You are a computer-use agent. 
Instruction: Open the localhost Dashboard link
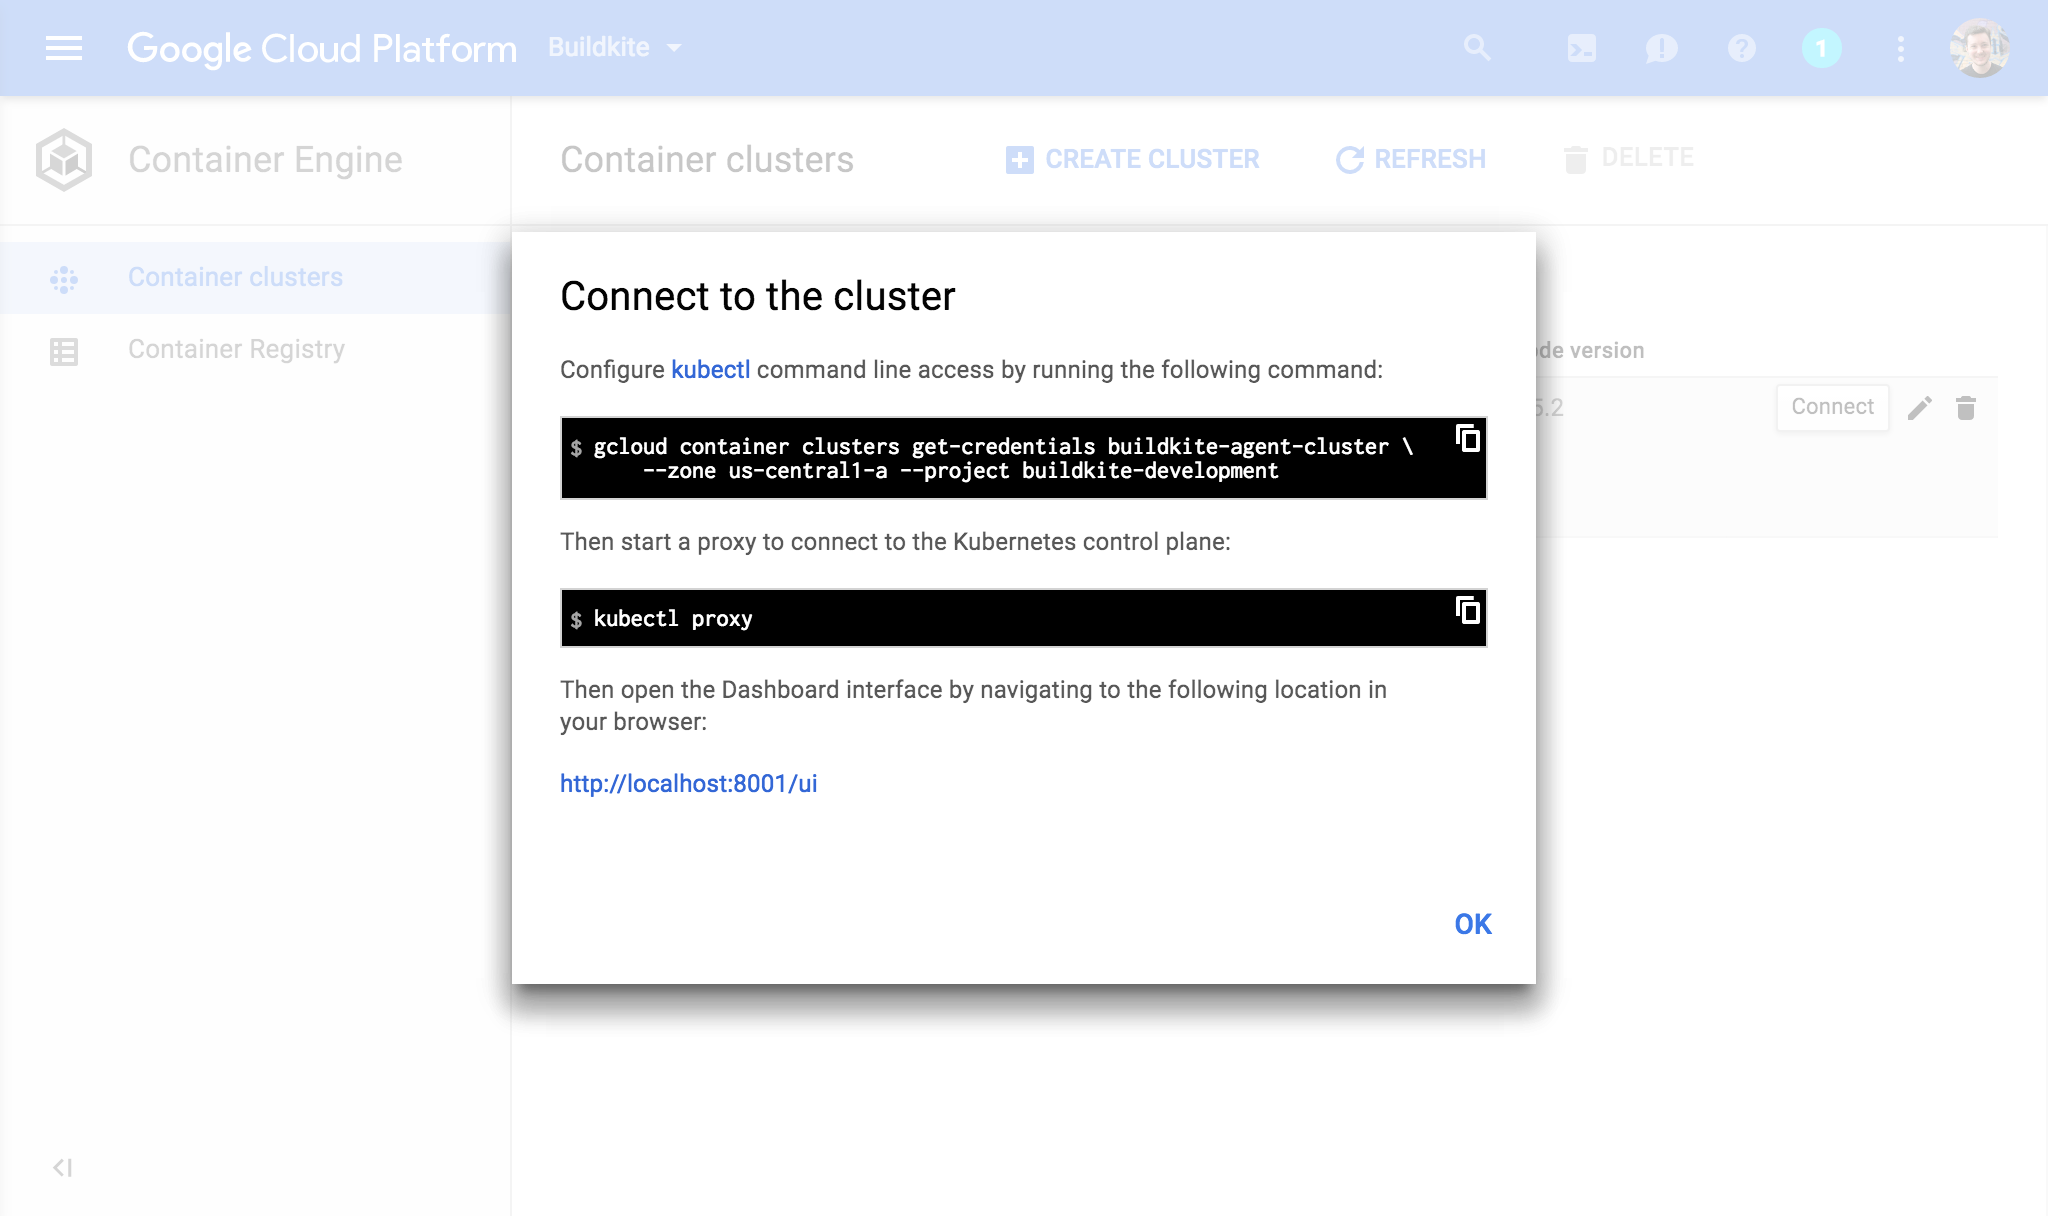click(x=689, y=783)
